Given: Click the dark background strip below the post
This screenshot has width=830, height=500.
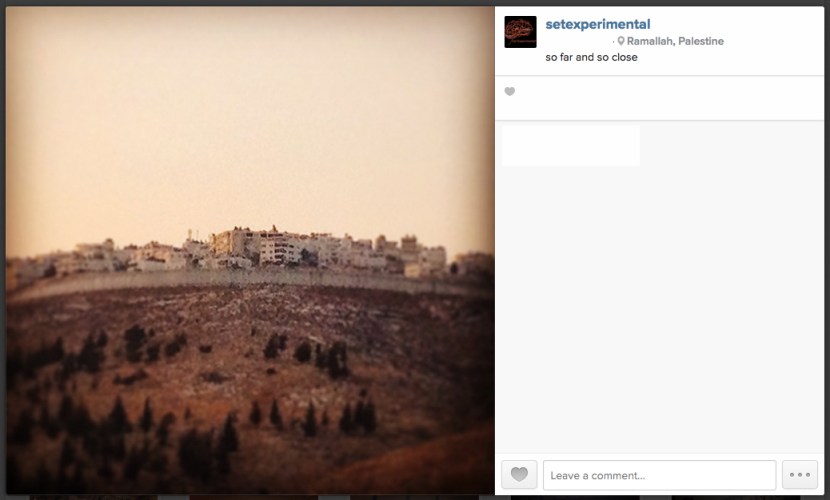Looking at the screenshot, I should [x=415, y=497].
